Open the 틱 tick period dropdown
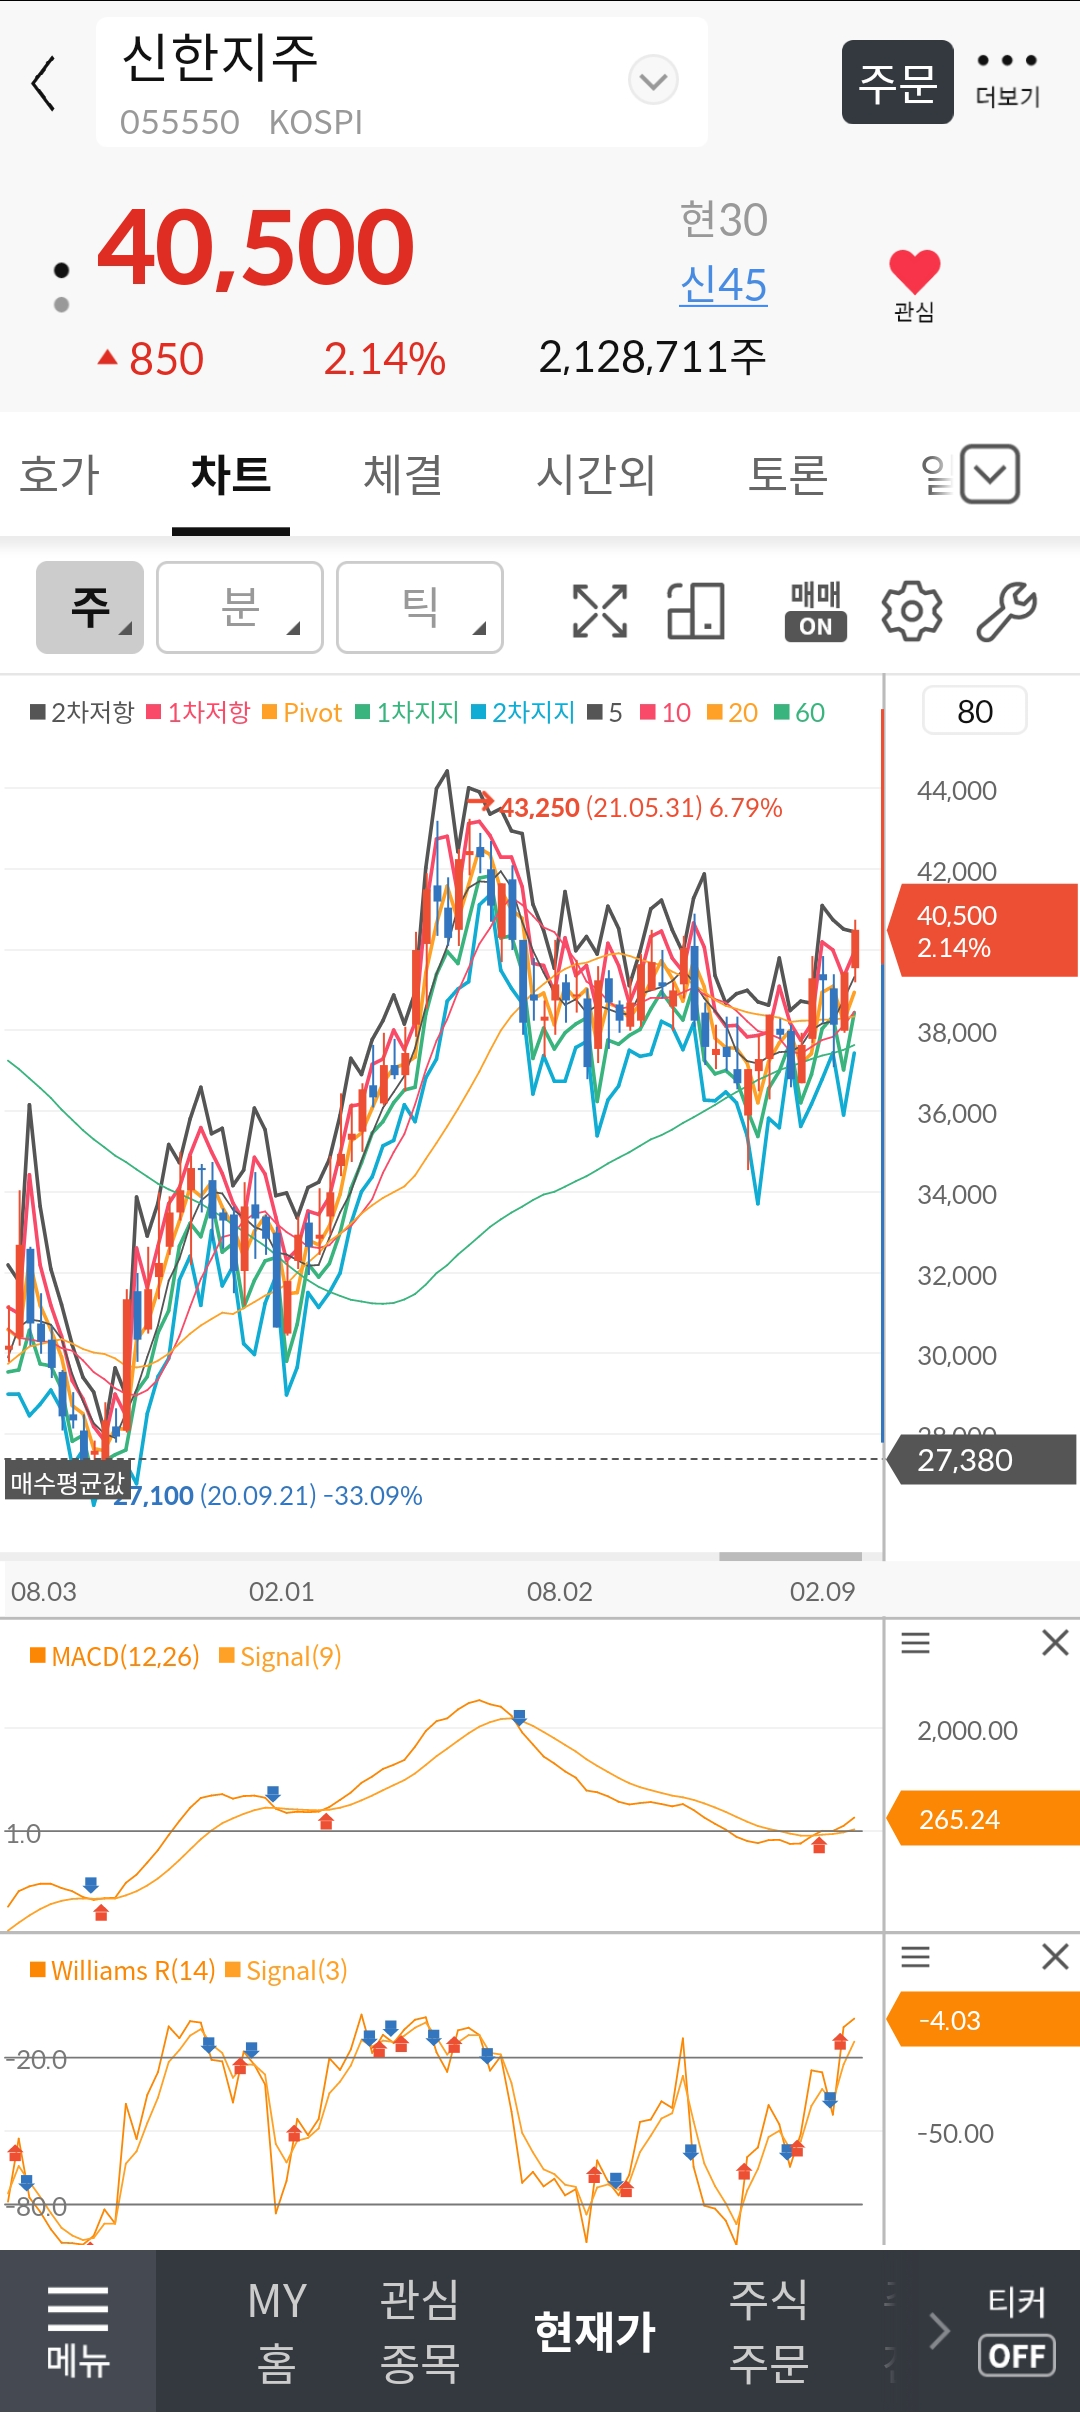Image resolution: width=1080 pixels, height=2412 pixels. pos(420,607)
